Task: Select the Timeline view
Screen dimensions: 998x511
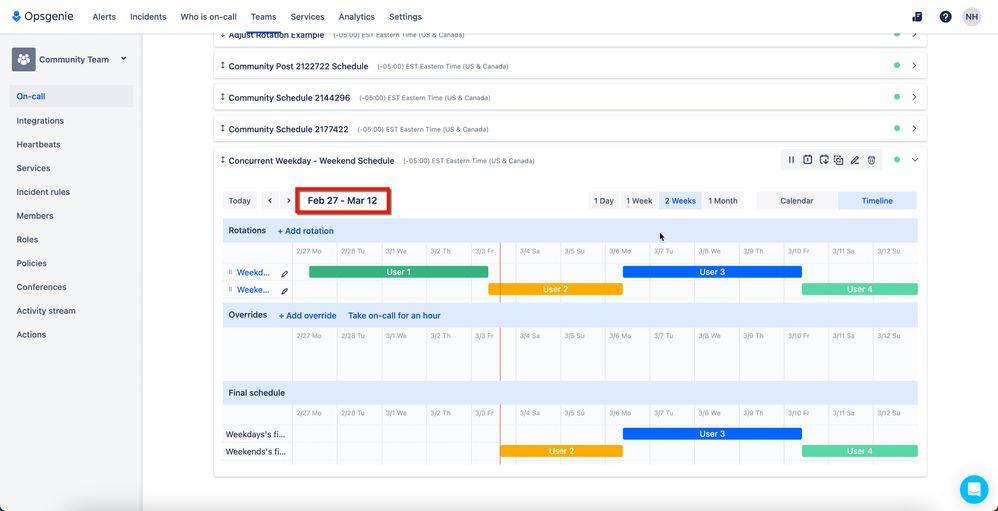Action: click(877, 200)
